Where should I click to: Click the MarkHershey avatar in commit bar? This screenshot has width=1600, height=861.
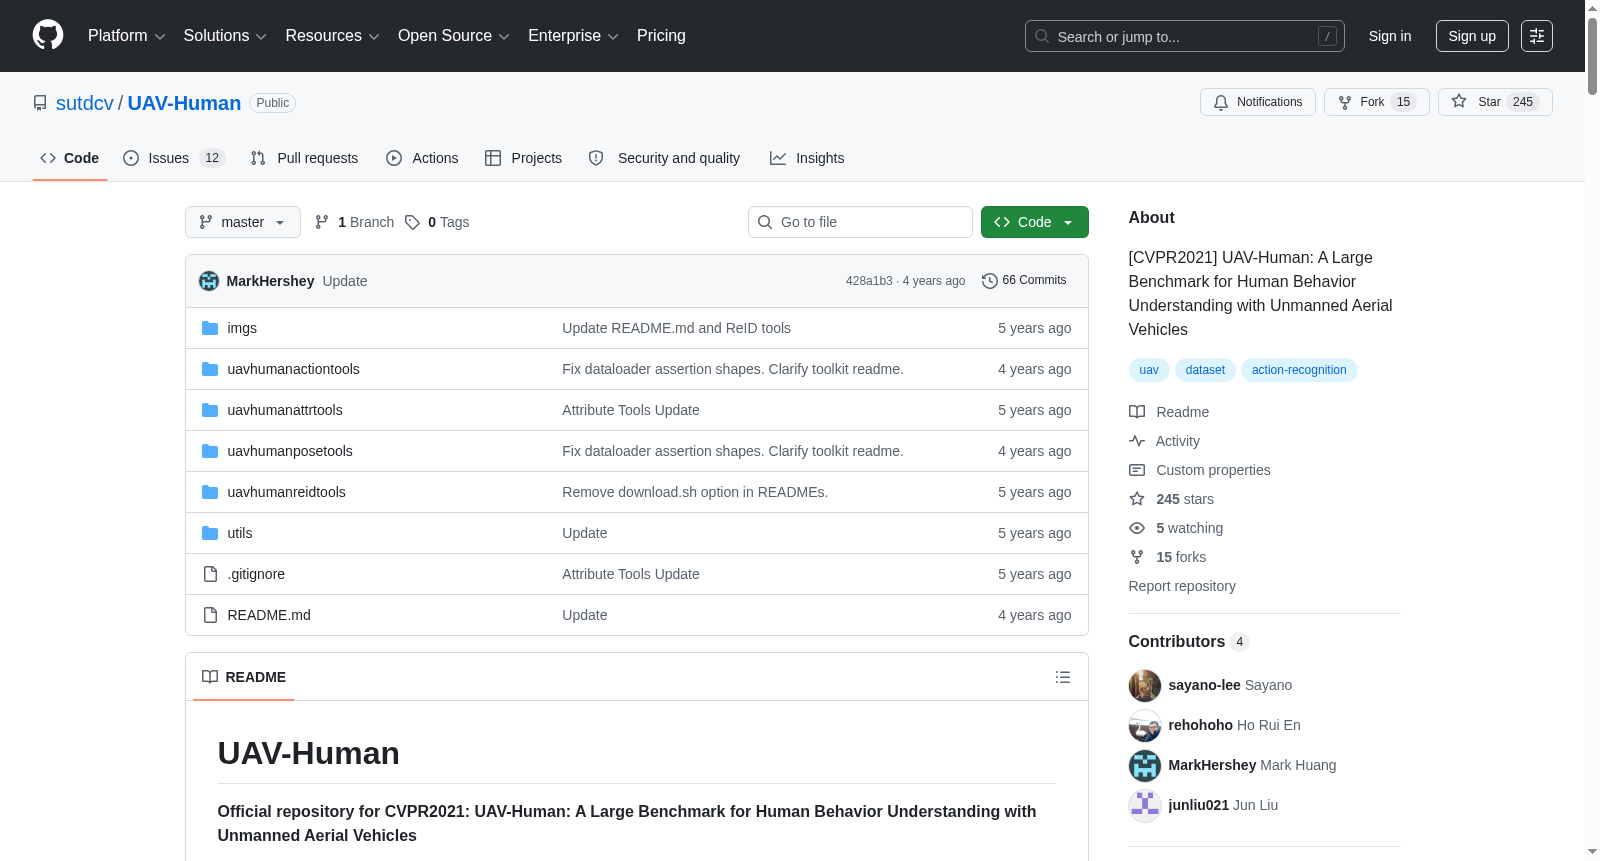(x=209, y=281)
